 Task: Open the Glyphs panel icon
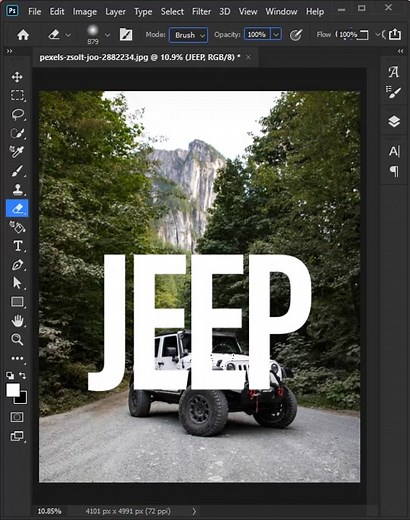[x=394, y=72]
